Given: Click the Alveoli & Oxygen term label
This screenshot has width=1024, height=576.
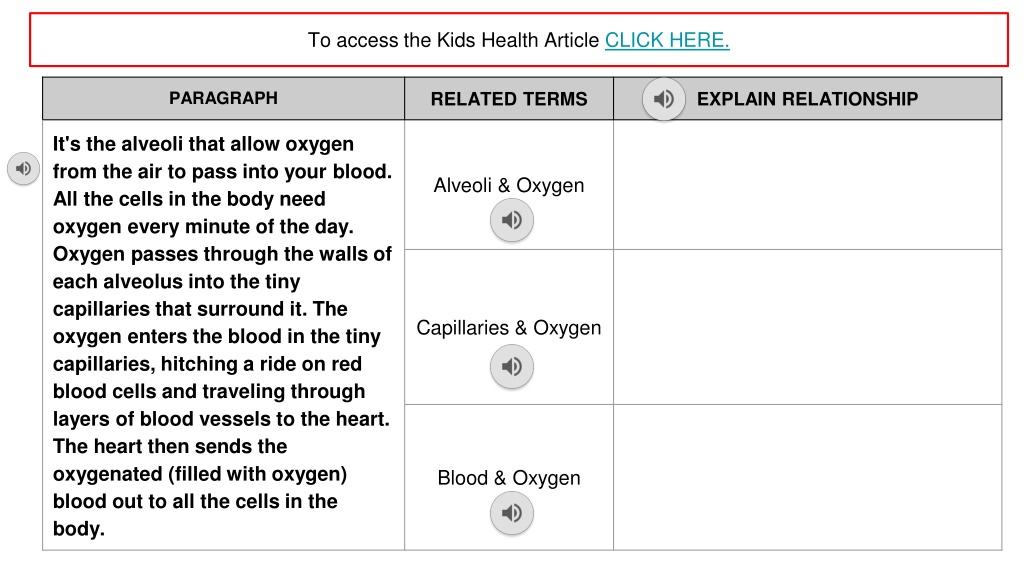Looking at the screenshot, I should tap(509, 185).
